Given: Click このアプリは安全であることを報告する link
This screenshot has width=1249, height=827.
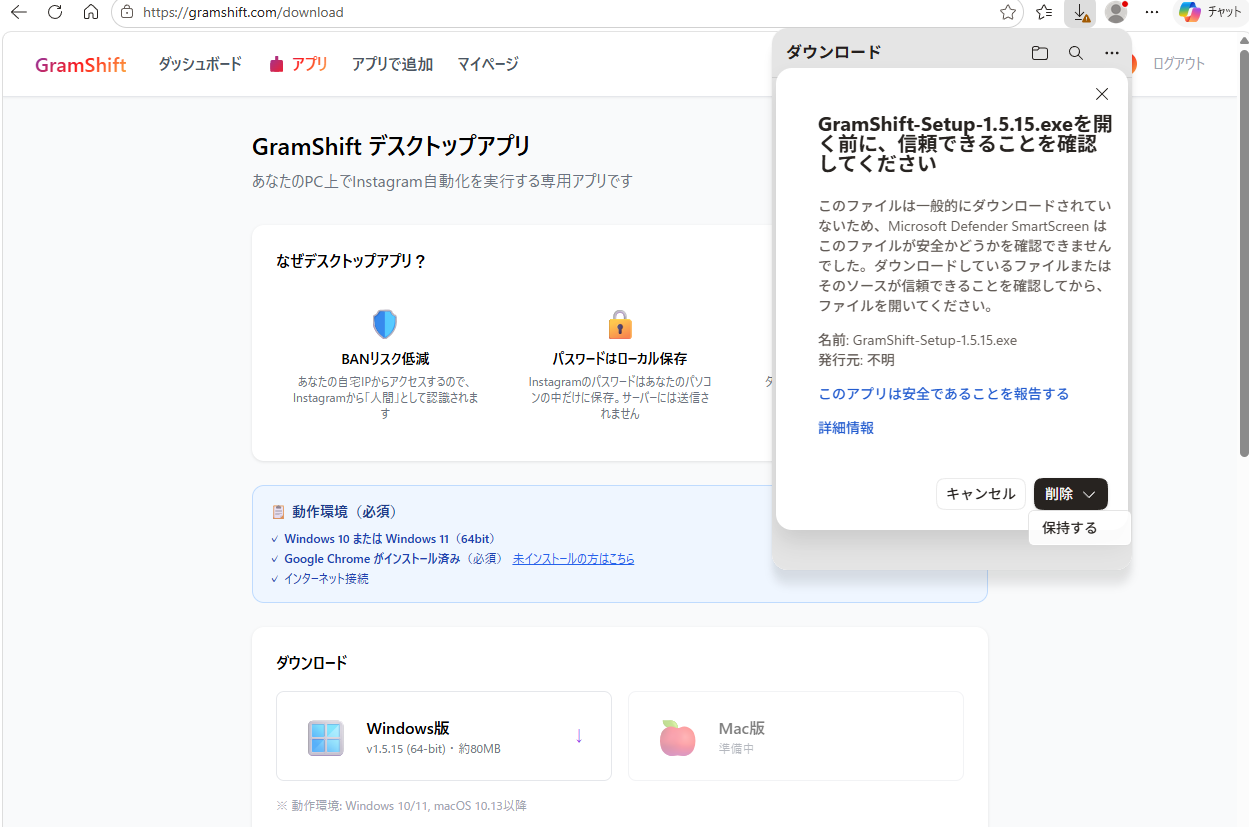Looking at the screenshot, I should coord(944,394).
